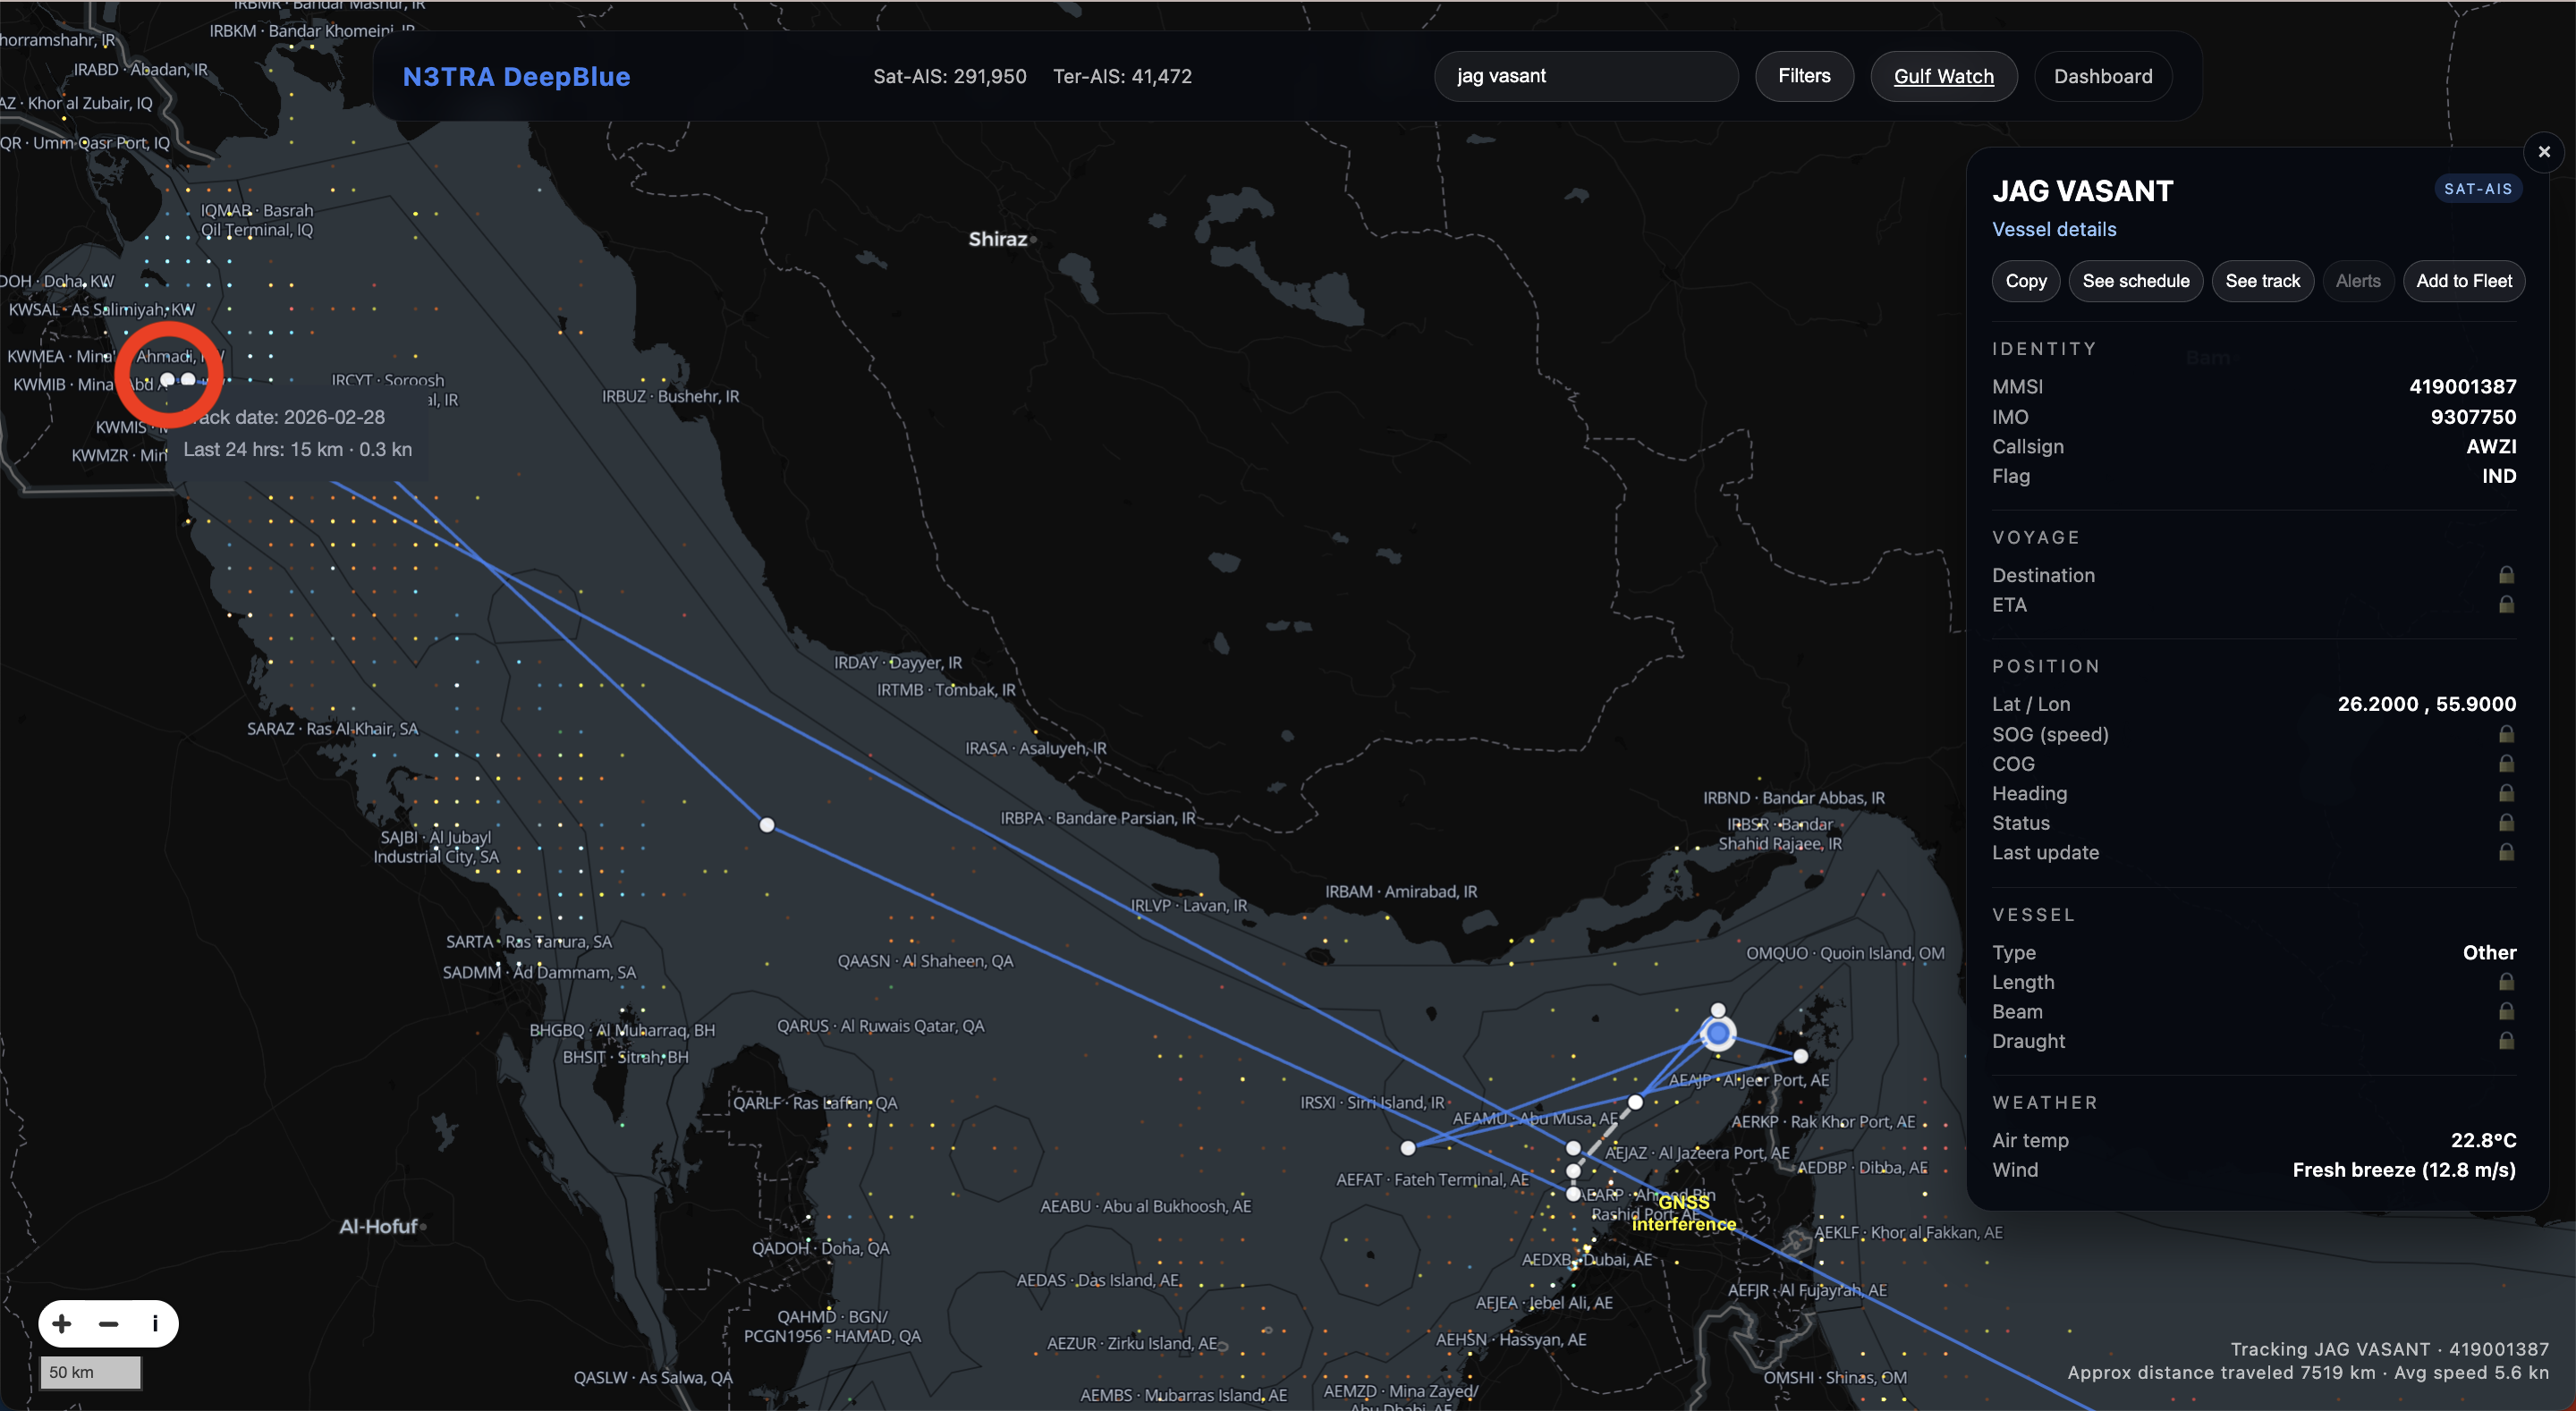
Task: Close the JAG VASANT details panel
Action: point(2544,152)
